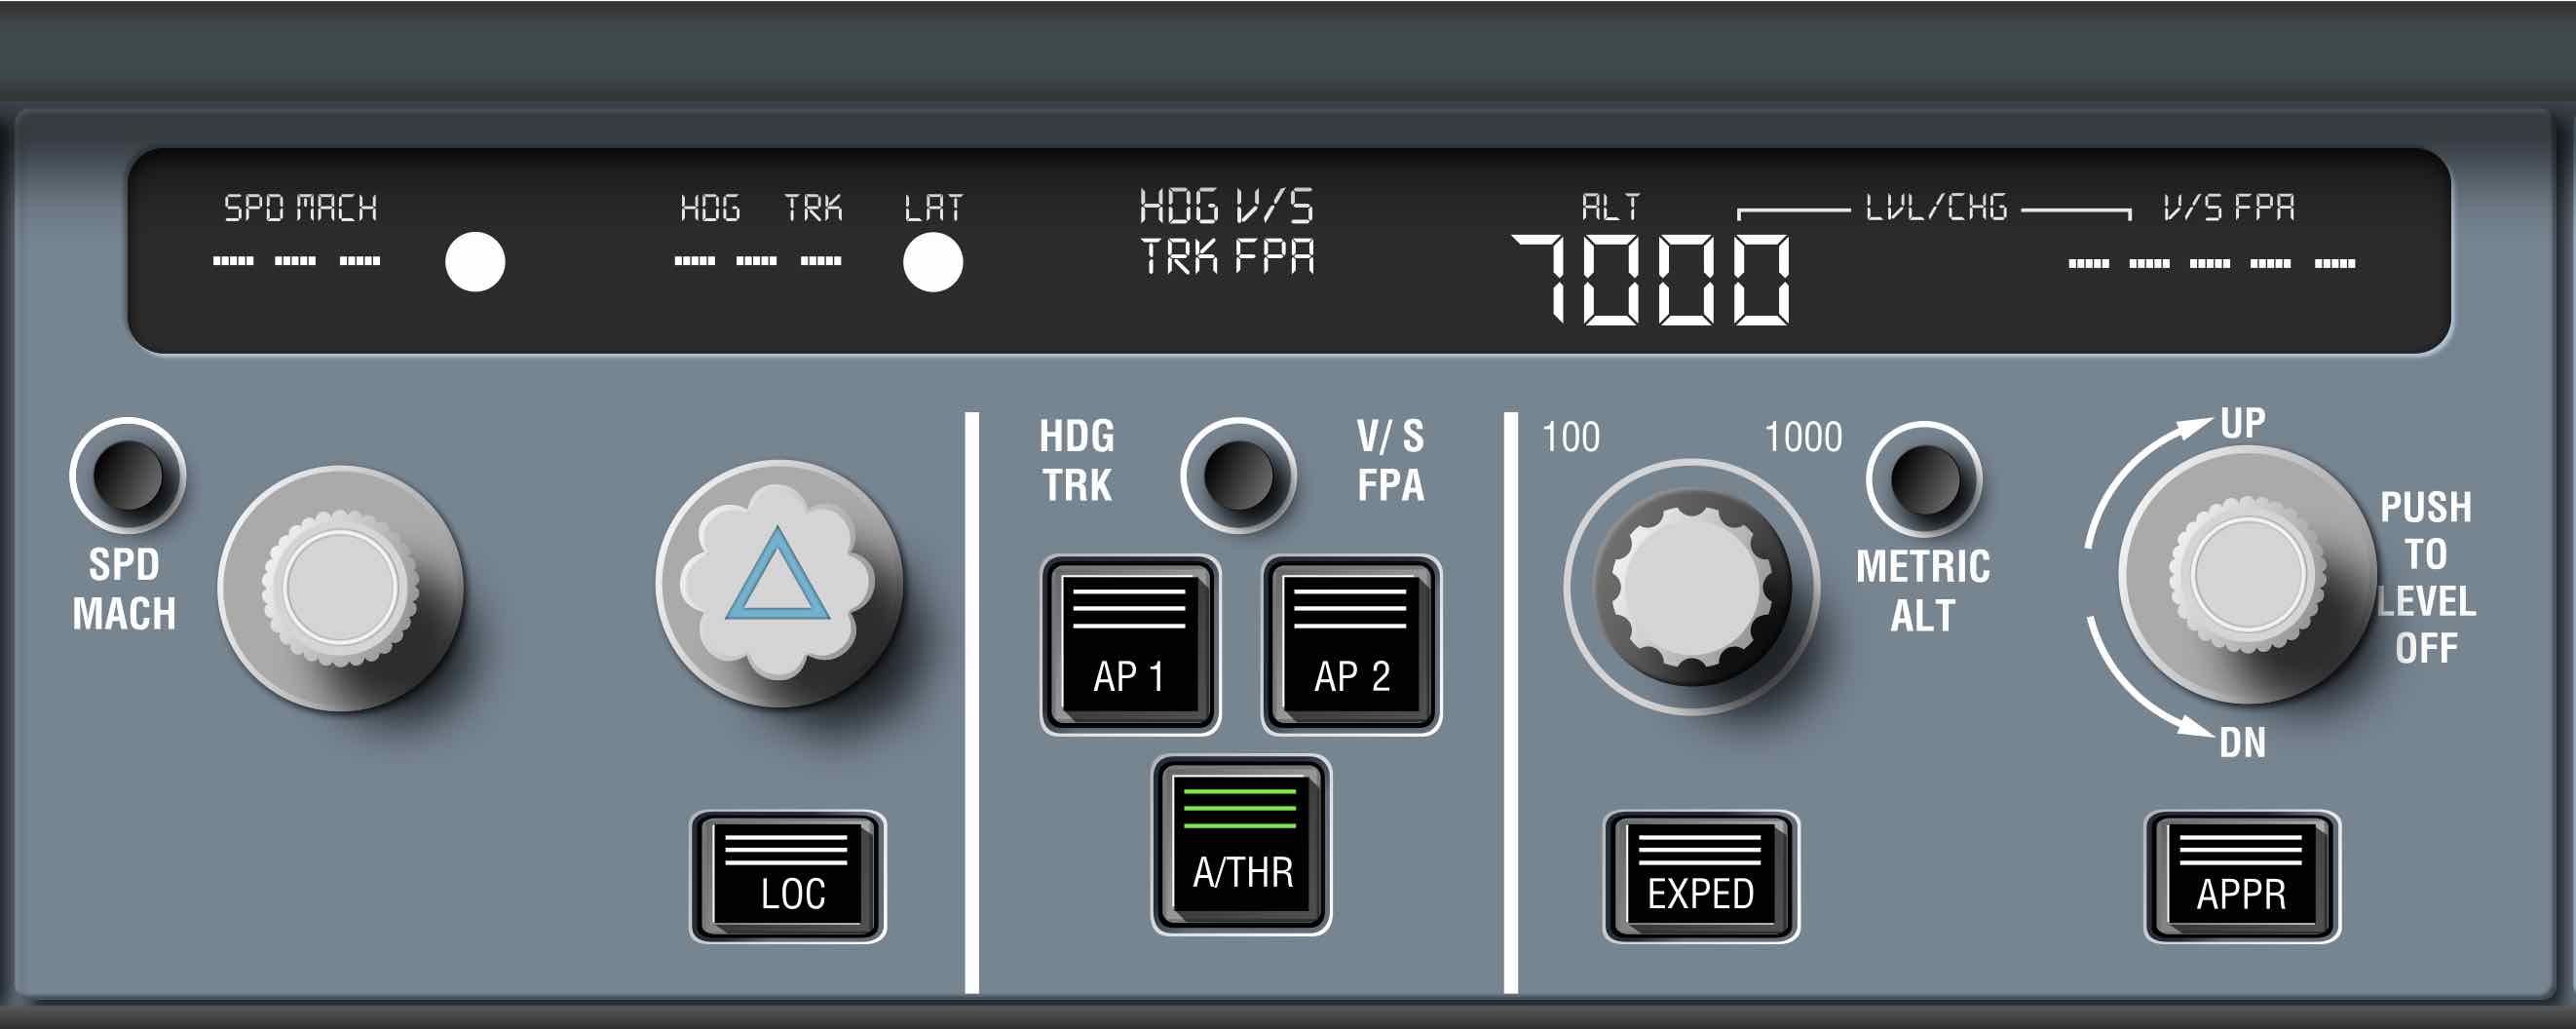
Task: Click the V/S FPA dashed display
Action: [2211, 263]
